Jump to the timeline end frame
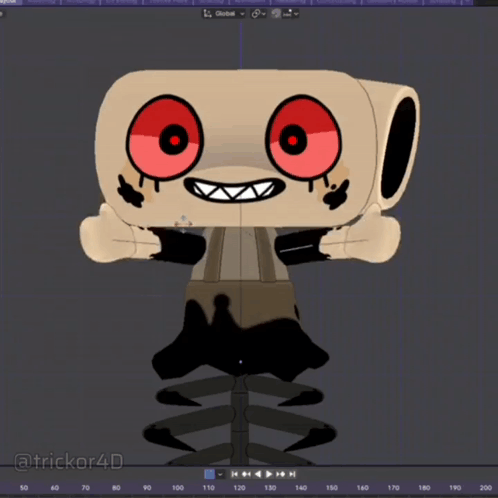The image size is (498, 498). pyautogui.click(x=292, y=474)
